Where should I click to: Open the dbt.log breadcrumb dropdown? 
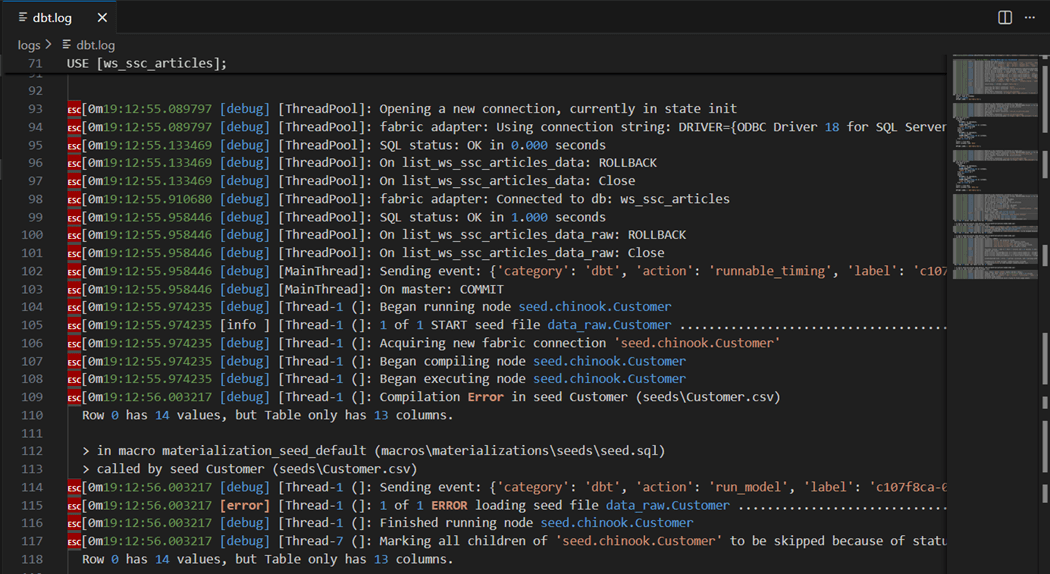[x=96, y=45]
